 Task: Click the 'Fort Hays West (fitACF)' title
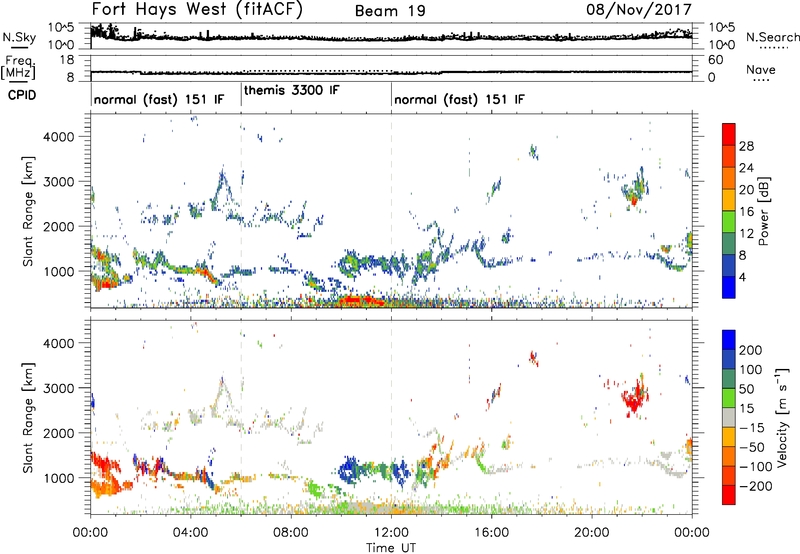(196, 10)
